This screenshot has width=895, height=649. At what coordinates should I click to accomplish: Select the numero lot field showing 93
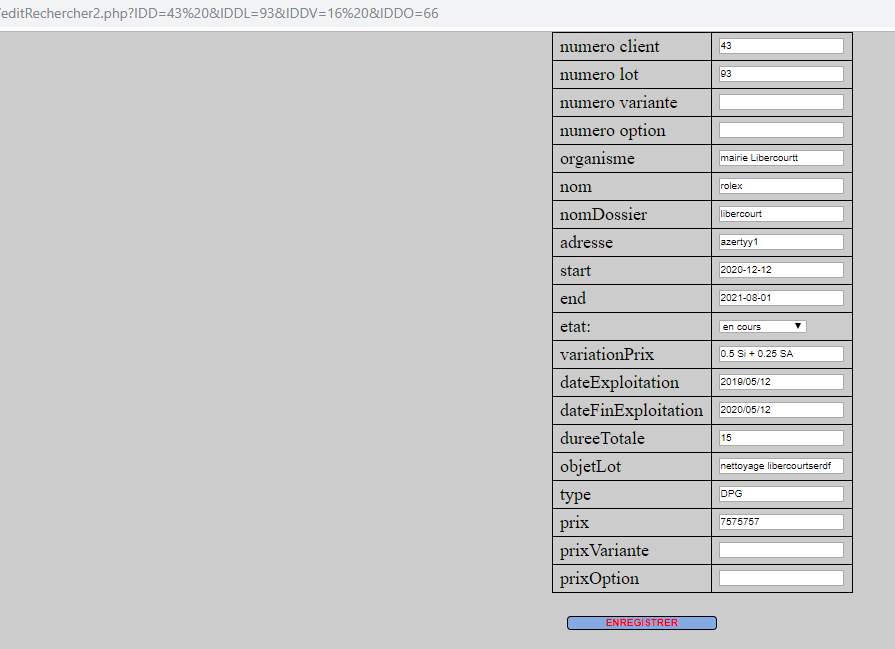(780, 73)
